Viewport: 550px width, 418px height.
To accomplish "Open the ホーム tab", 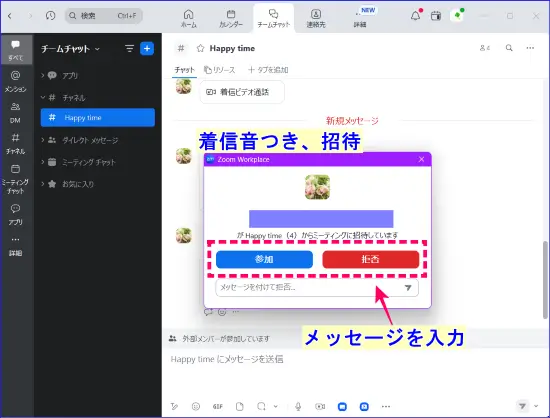I will coord(189,19).
